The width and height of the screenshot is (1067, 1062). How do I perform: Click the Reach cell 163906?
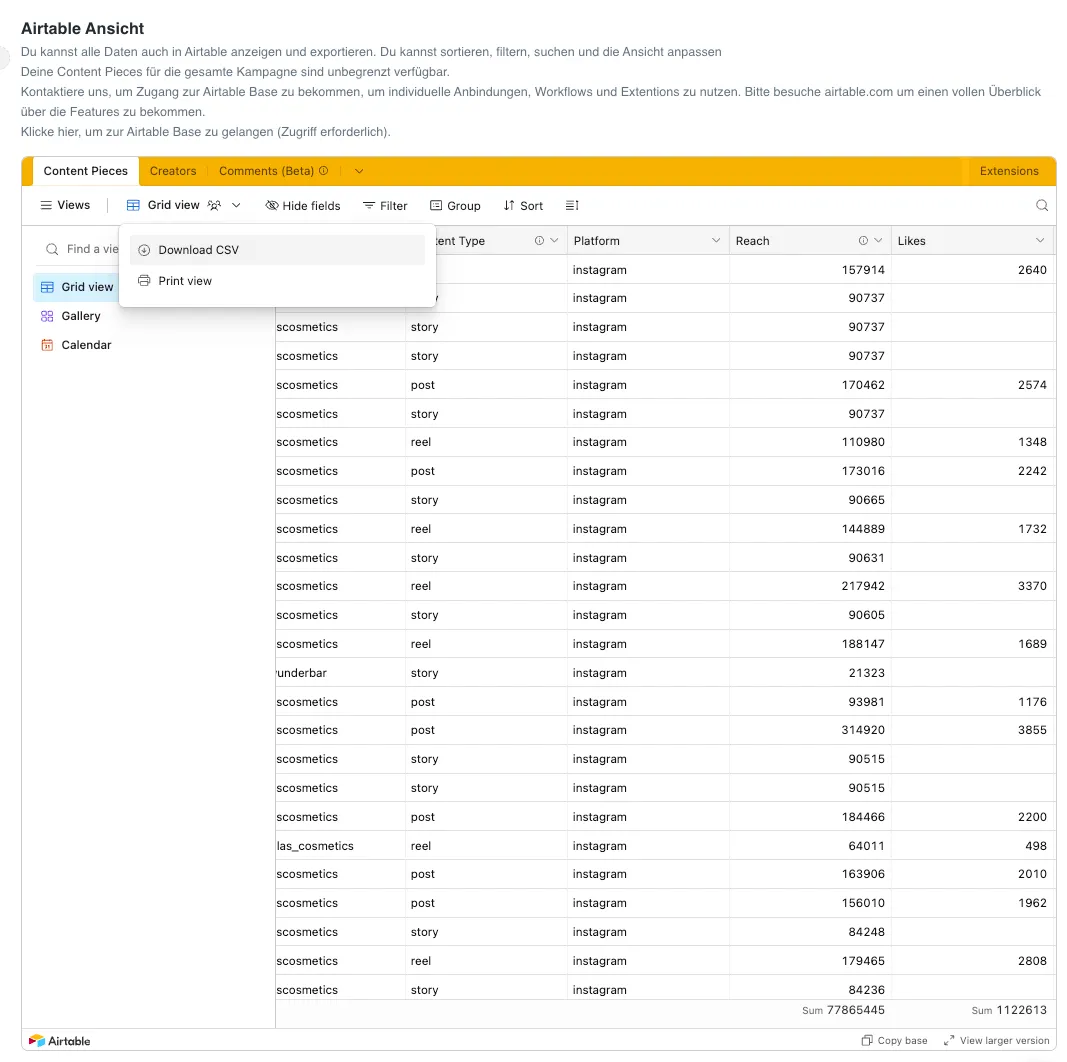pos(810,874)
